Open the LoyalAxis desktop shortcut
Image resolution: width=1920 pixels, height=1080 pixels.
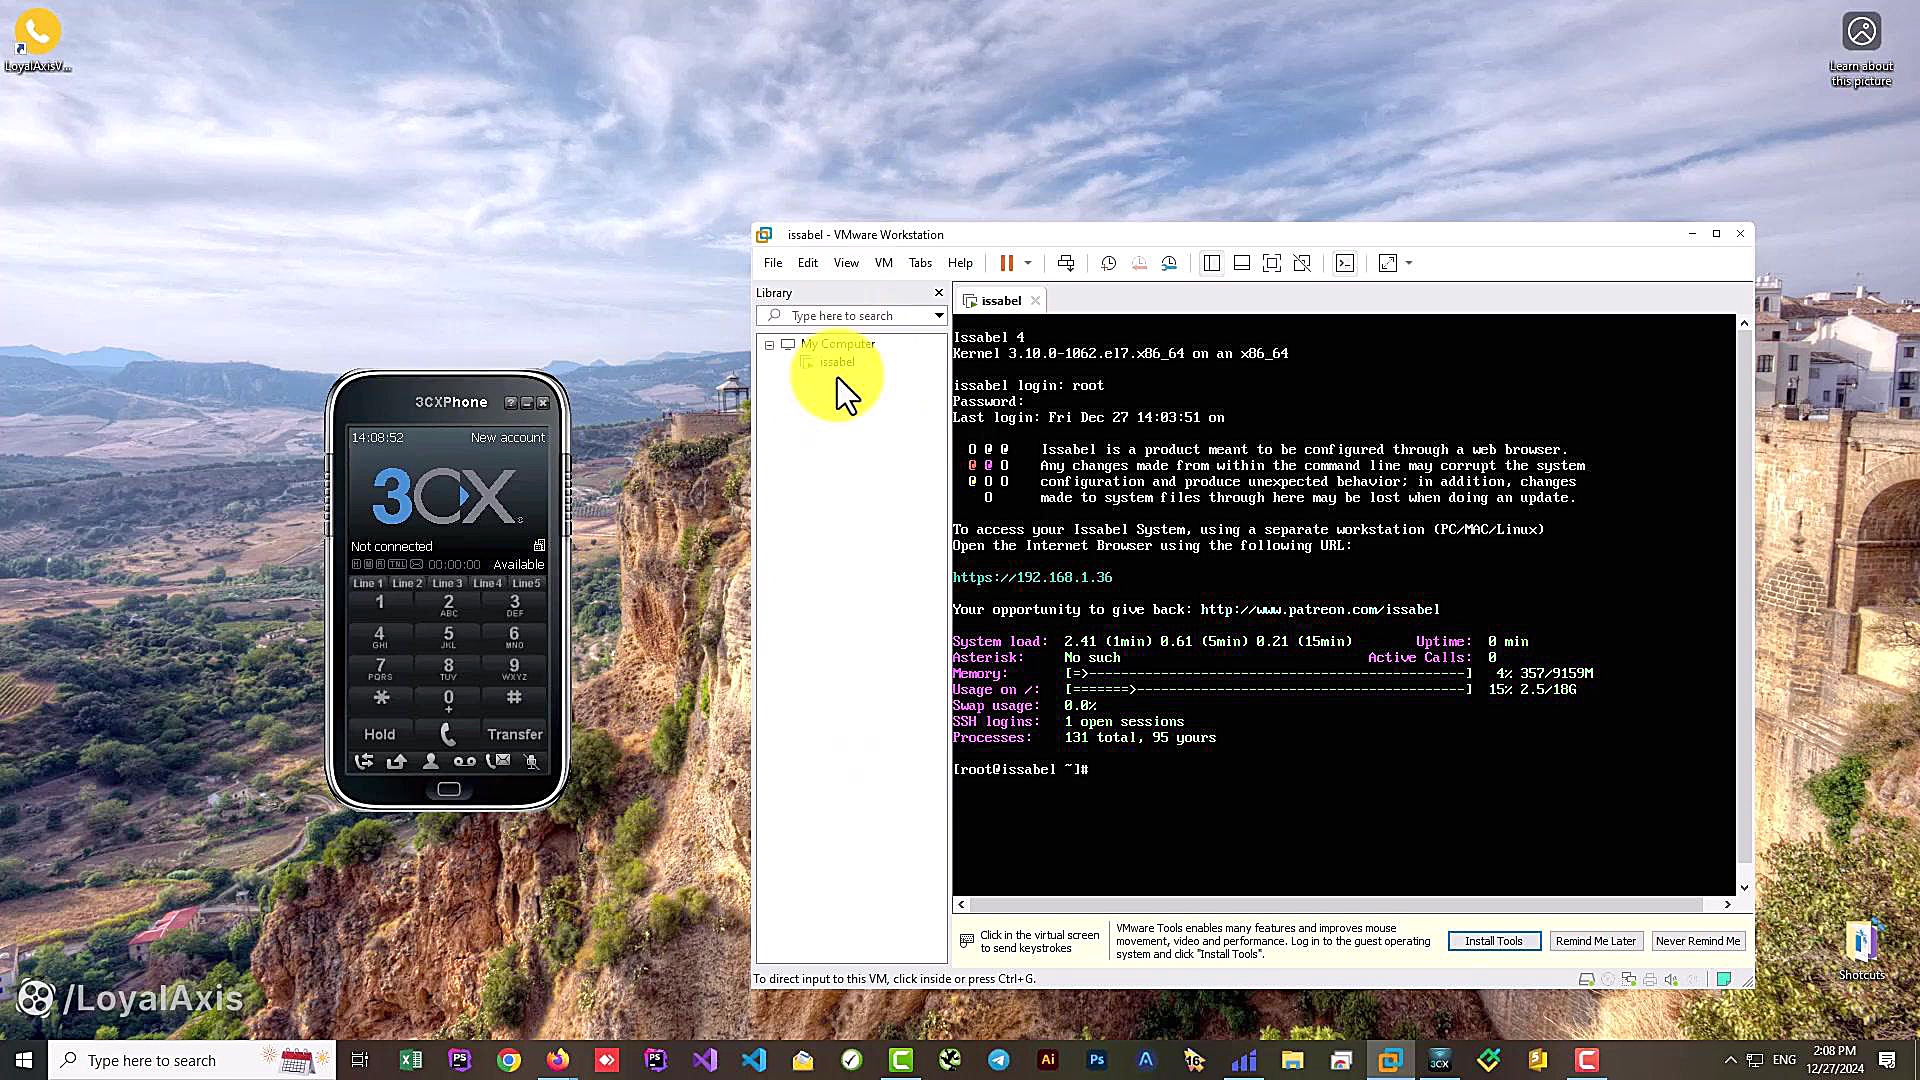pos(38,42)
